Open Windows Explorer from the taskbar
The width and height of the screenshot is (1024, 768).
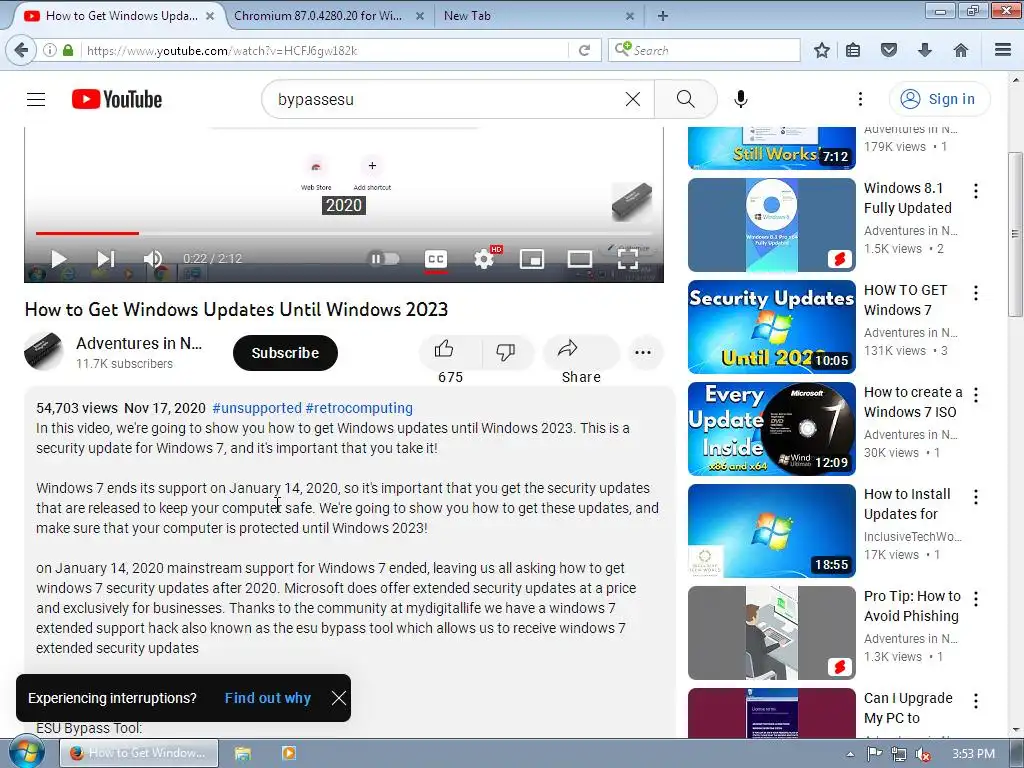(x=242, y=753)
